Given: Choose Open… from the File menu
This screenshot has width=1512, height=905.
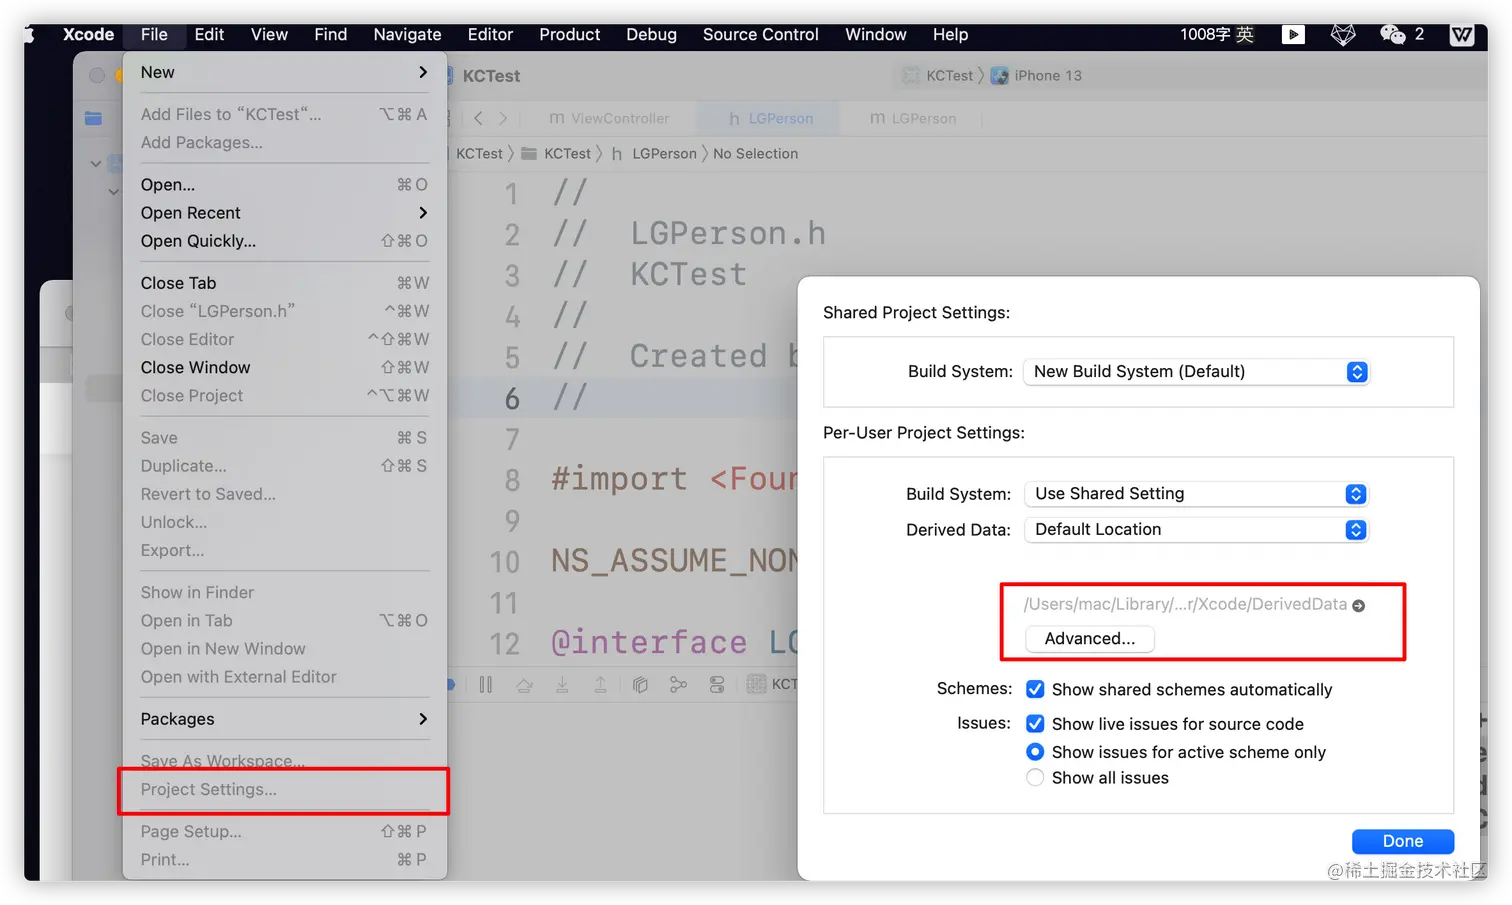Looking at the screenshot, I should click(284, 185).
